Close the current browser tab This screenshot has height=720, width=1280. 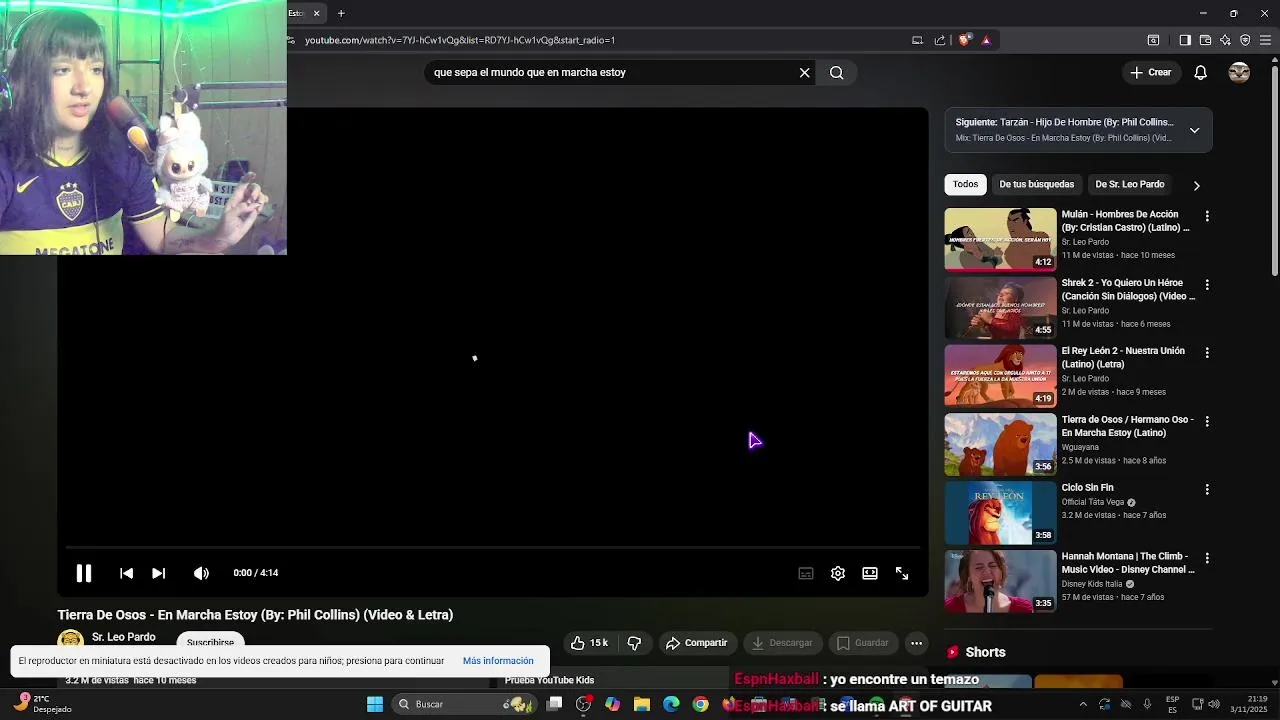click(316, 13)
